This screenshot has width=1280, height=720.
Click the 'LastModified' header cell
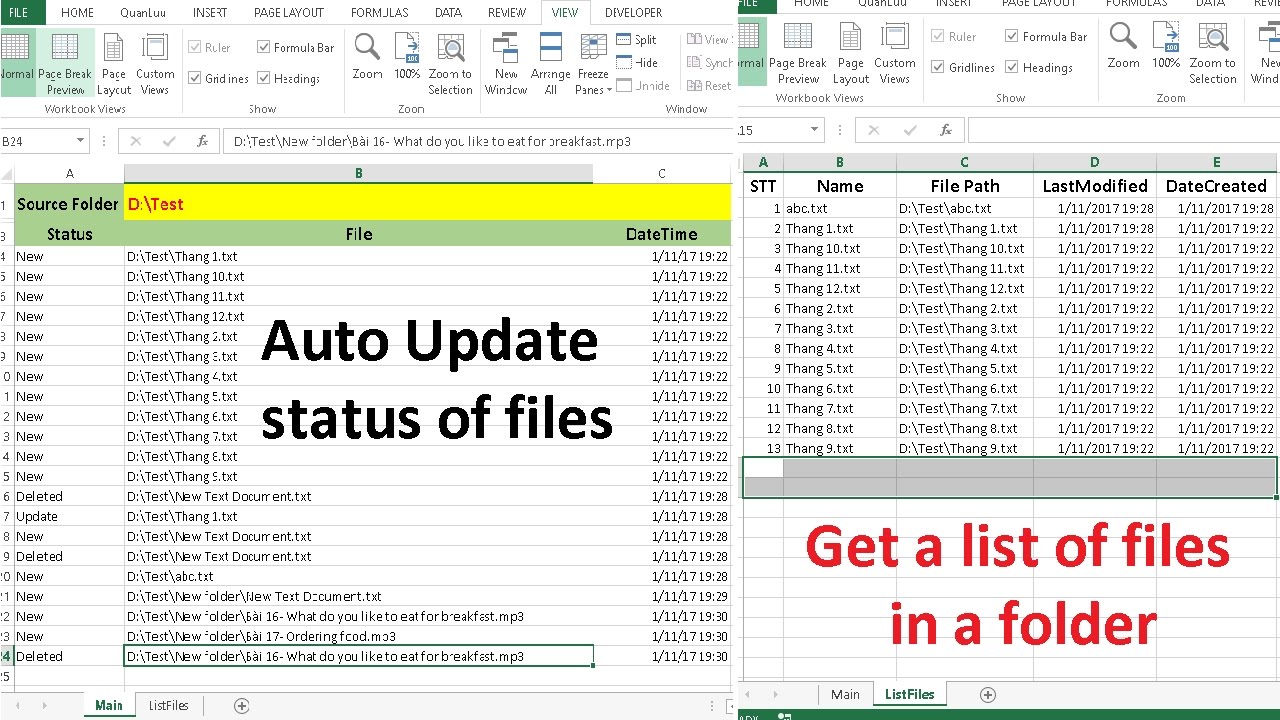(1094, 186)
